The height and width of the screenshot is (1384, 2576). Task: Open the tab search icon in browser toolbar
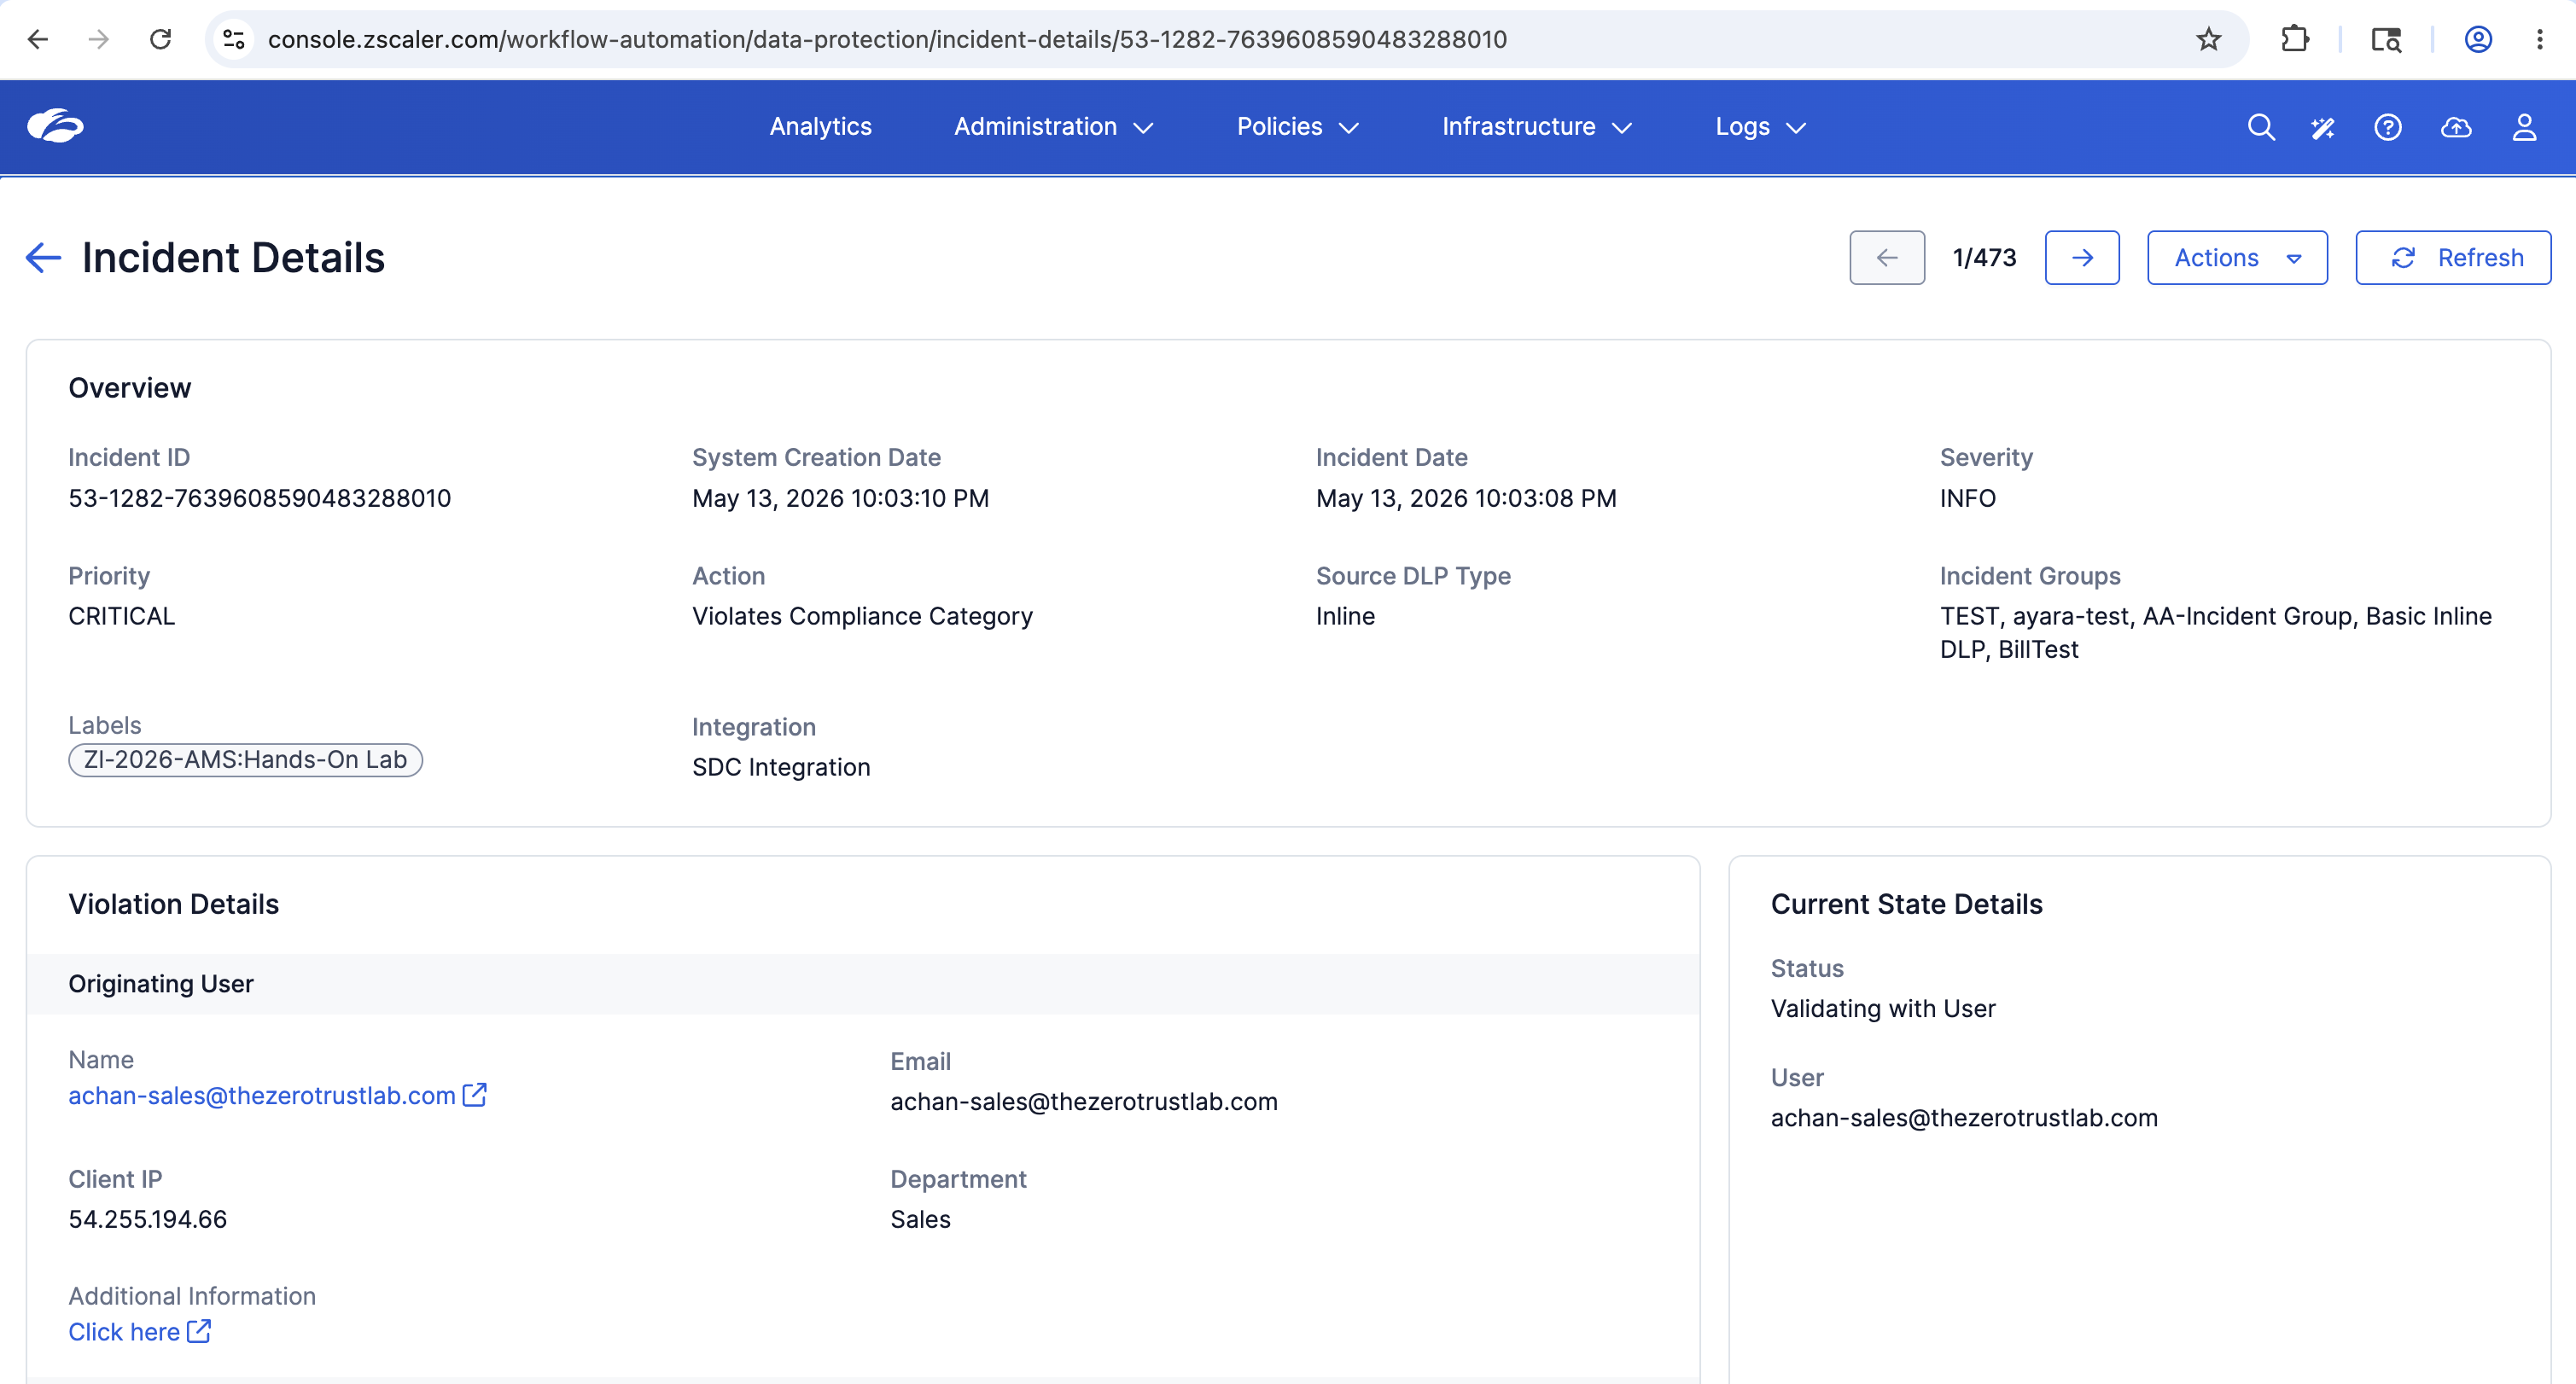[2386, 39]
